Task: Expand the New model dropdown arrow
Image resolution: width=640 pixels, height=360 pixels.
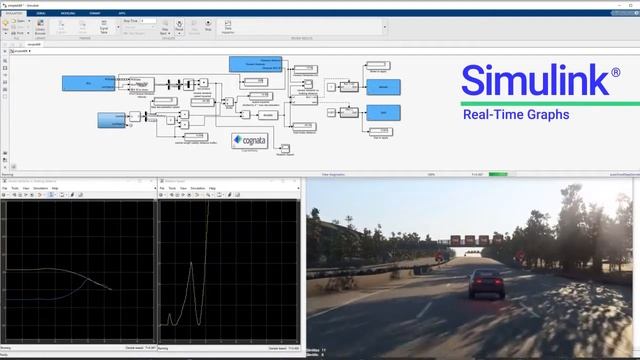Action: 5,33
